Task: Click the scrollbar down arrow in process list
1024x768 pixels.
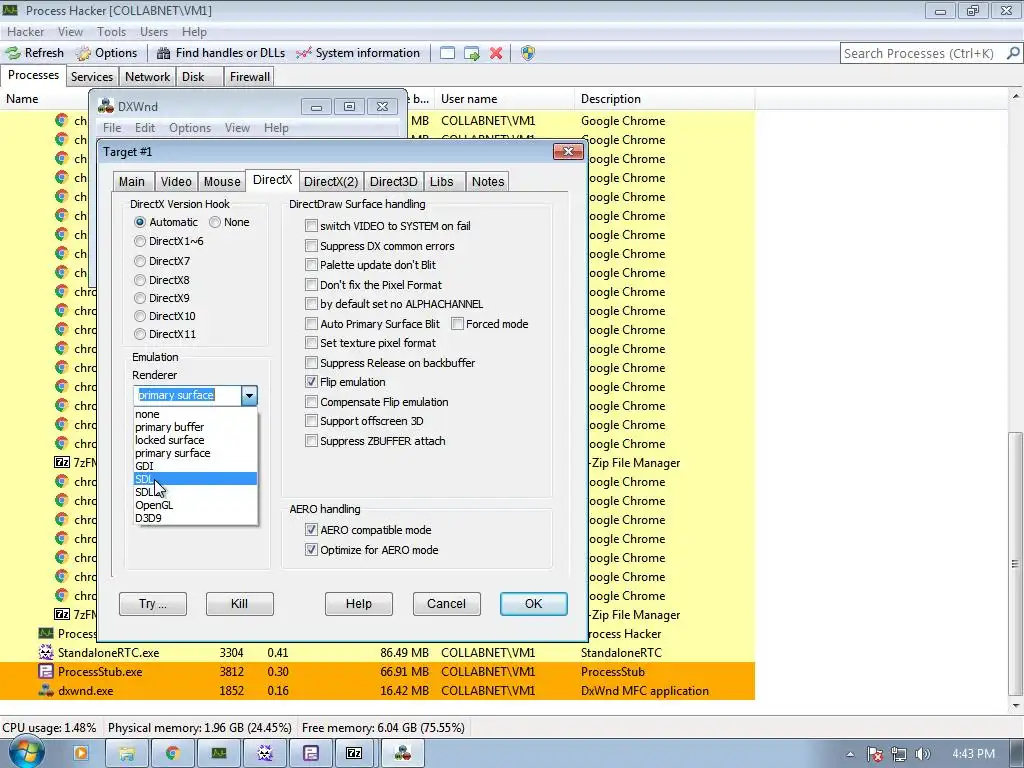Action: (x=1016, y=706)
